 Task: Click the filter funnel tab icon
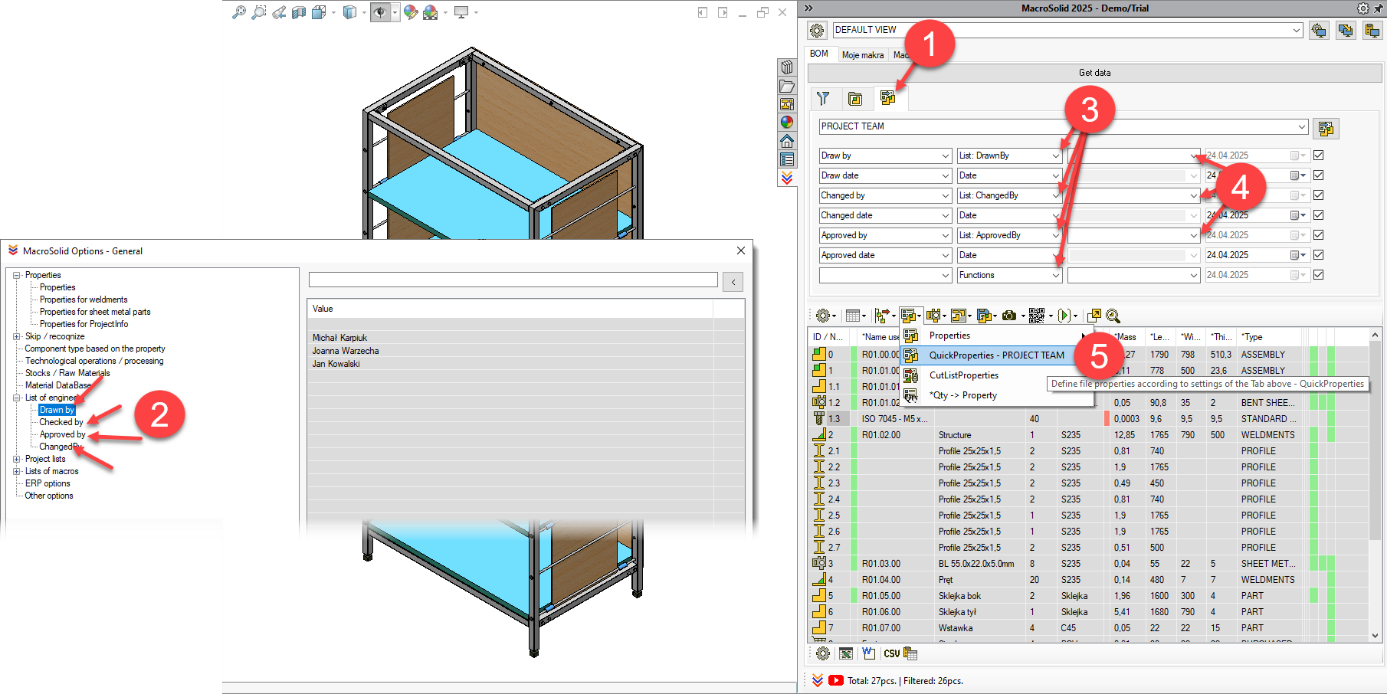[x=823, y=98]
